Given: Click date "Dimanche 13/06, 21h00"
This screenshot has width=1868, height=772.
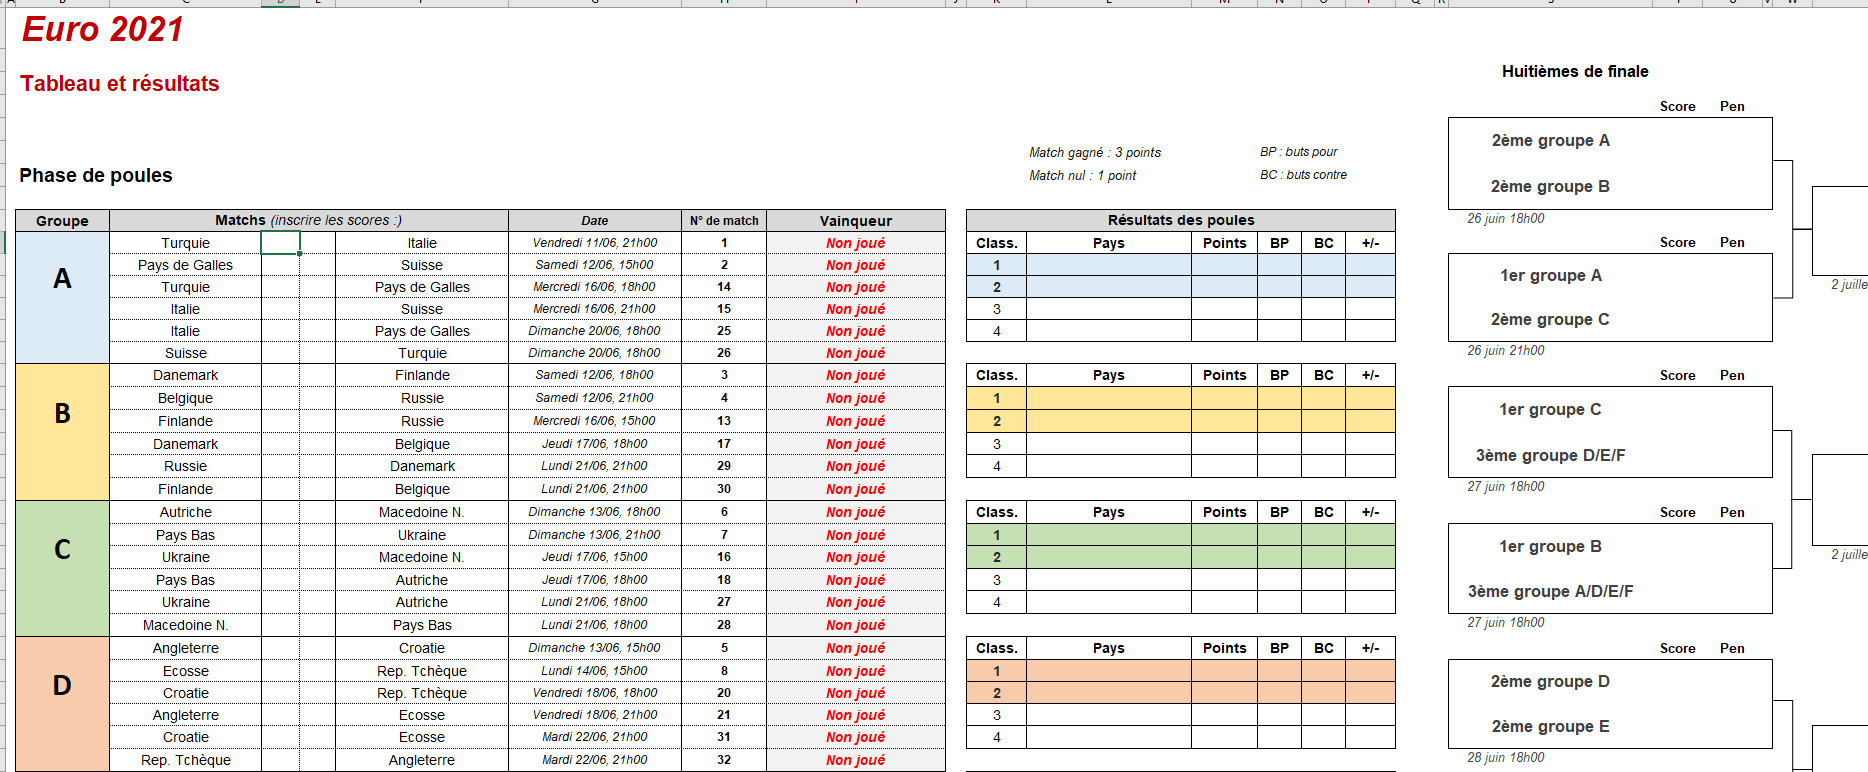Looking at the screenshot, I should point(595,535).
